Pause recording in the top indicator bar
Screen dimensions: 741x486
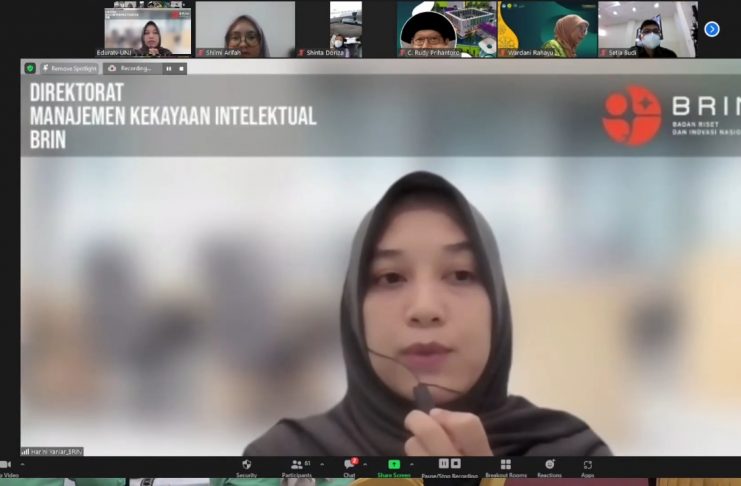point(168,68)
